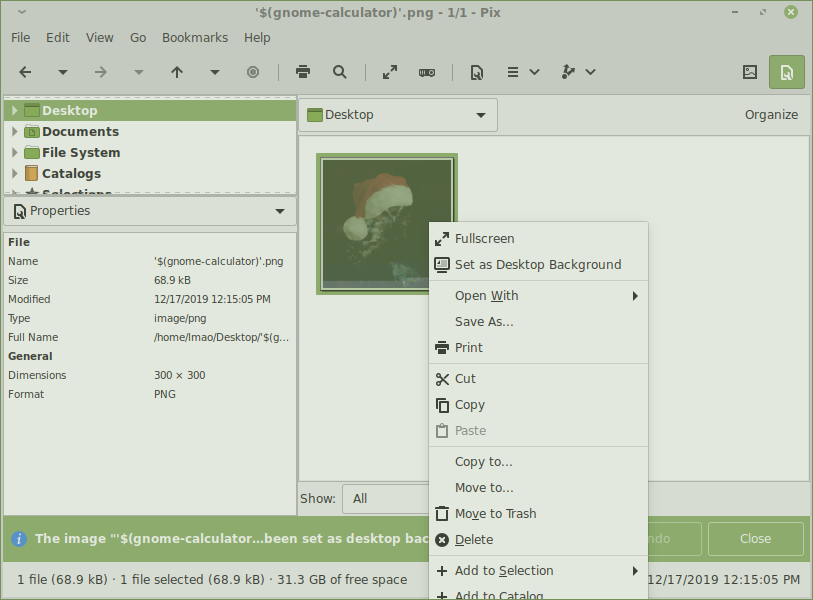Viewport: 813px width, 600px height.
Task: Expand the File System tree node
Action: click(x=15, y=152)
